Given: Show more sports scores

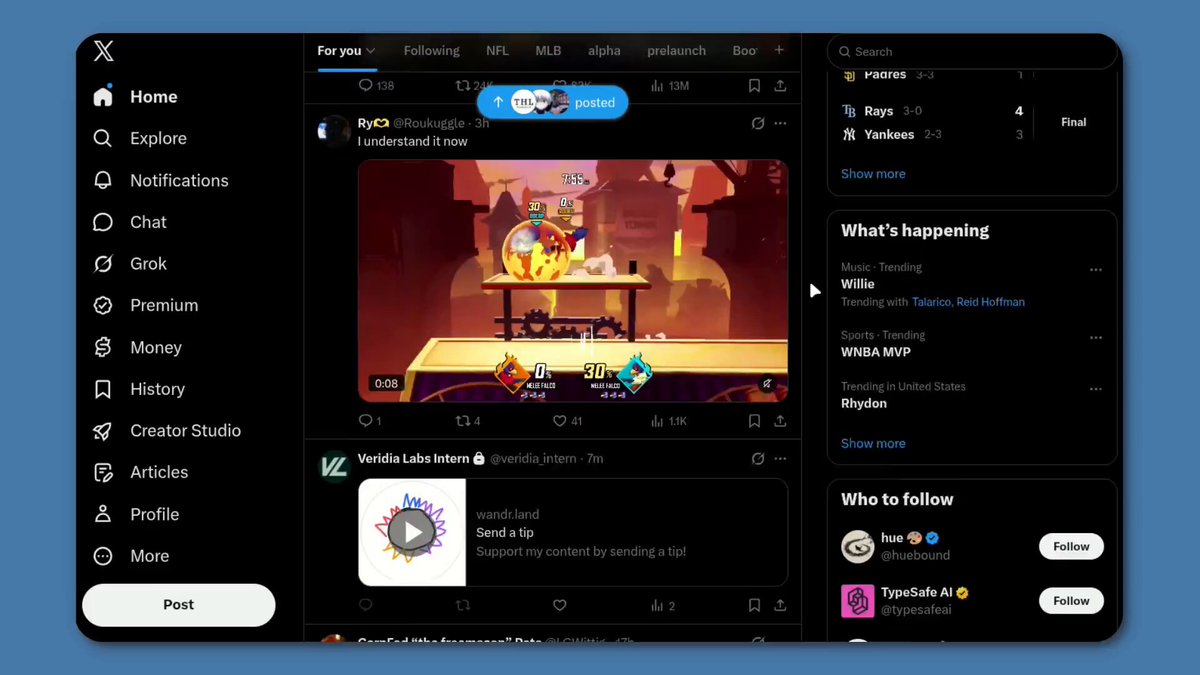Looking at the screenshot, I should tap(873, 174).
